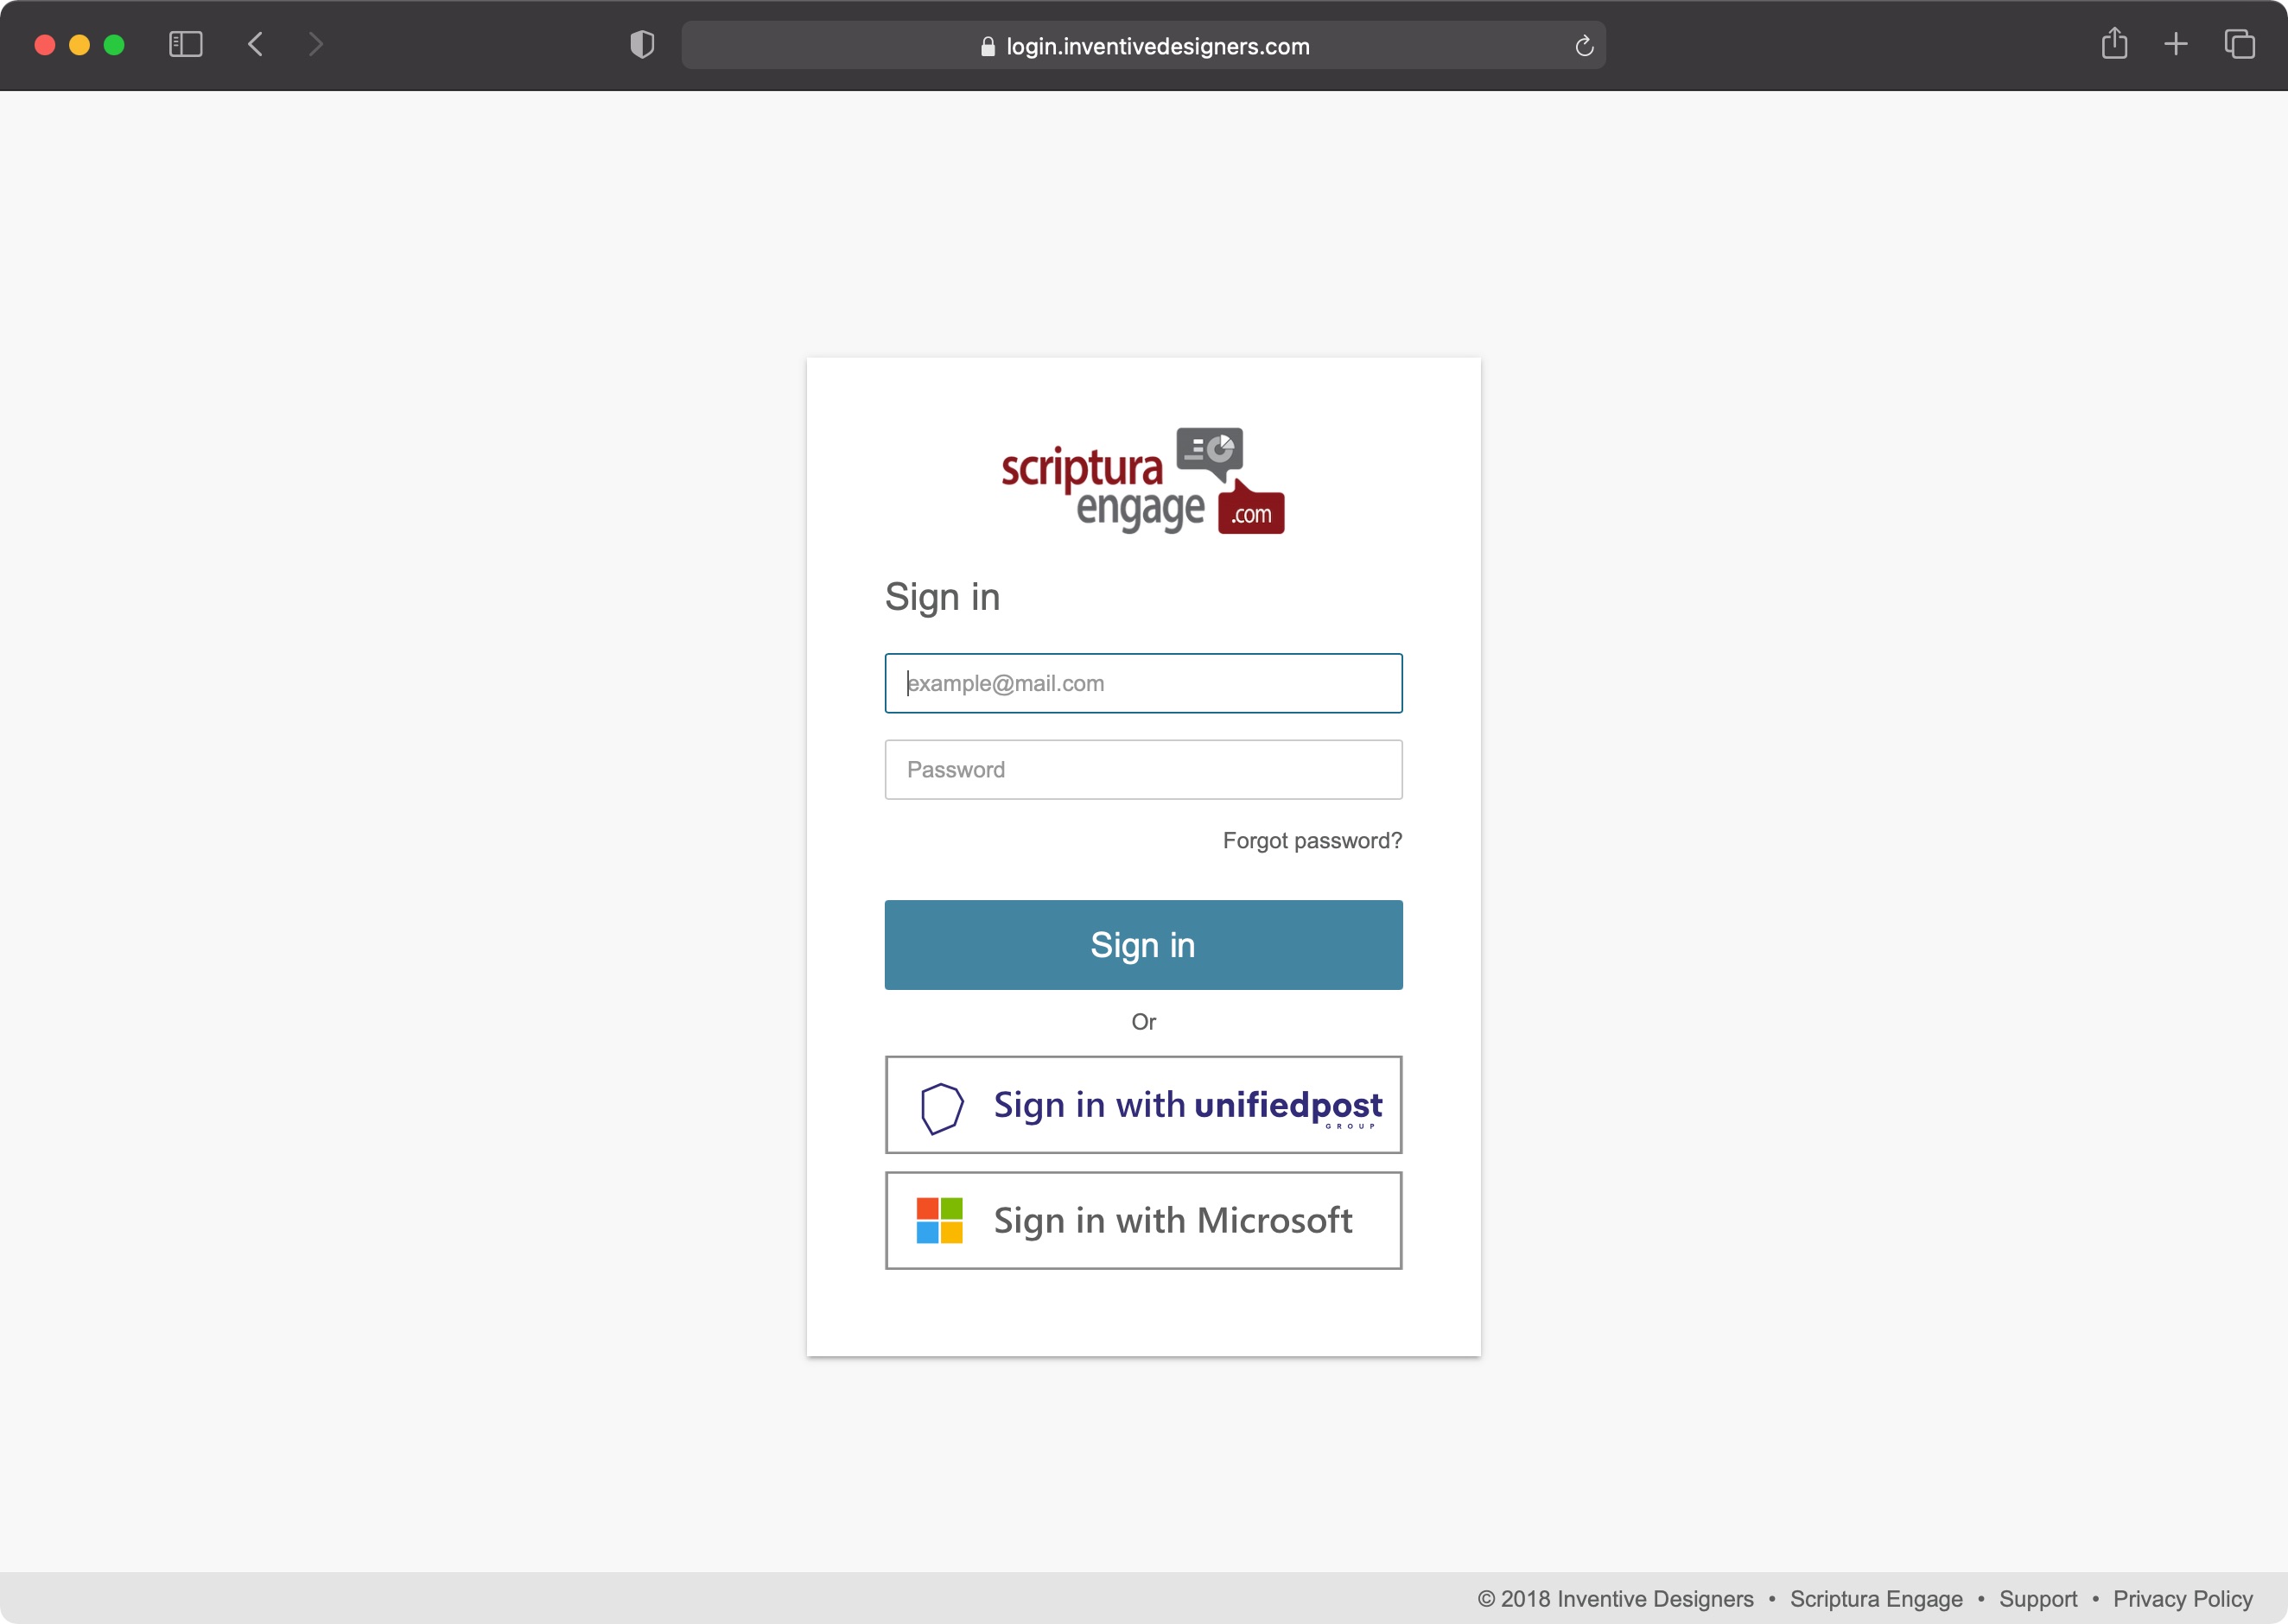Open the Share menu icon
This screenshot has width=2288, height=1624.
(x=2114, y=44)
